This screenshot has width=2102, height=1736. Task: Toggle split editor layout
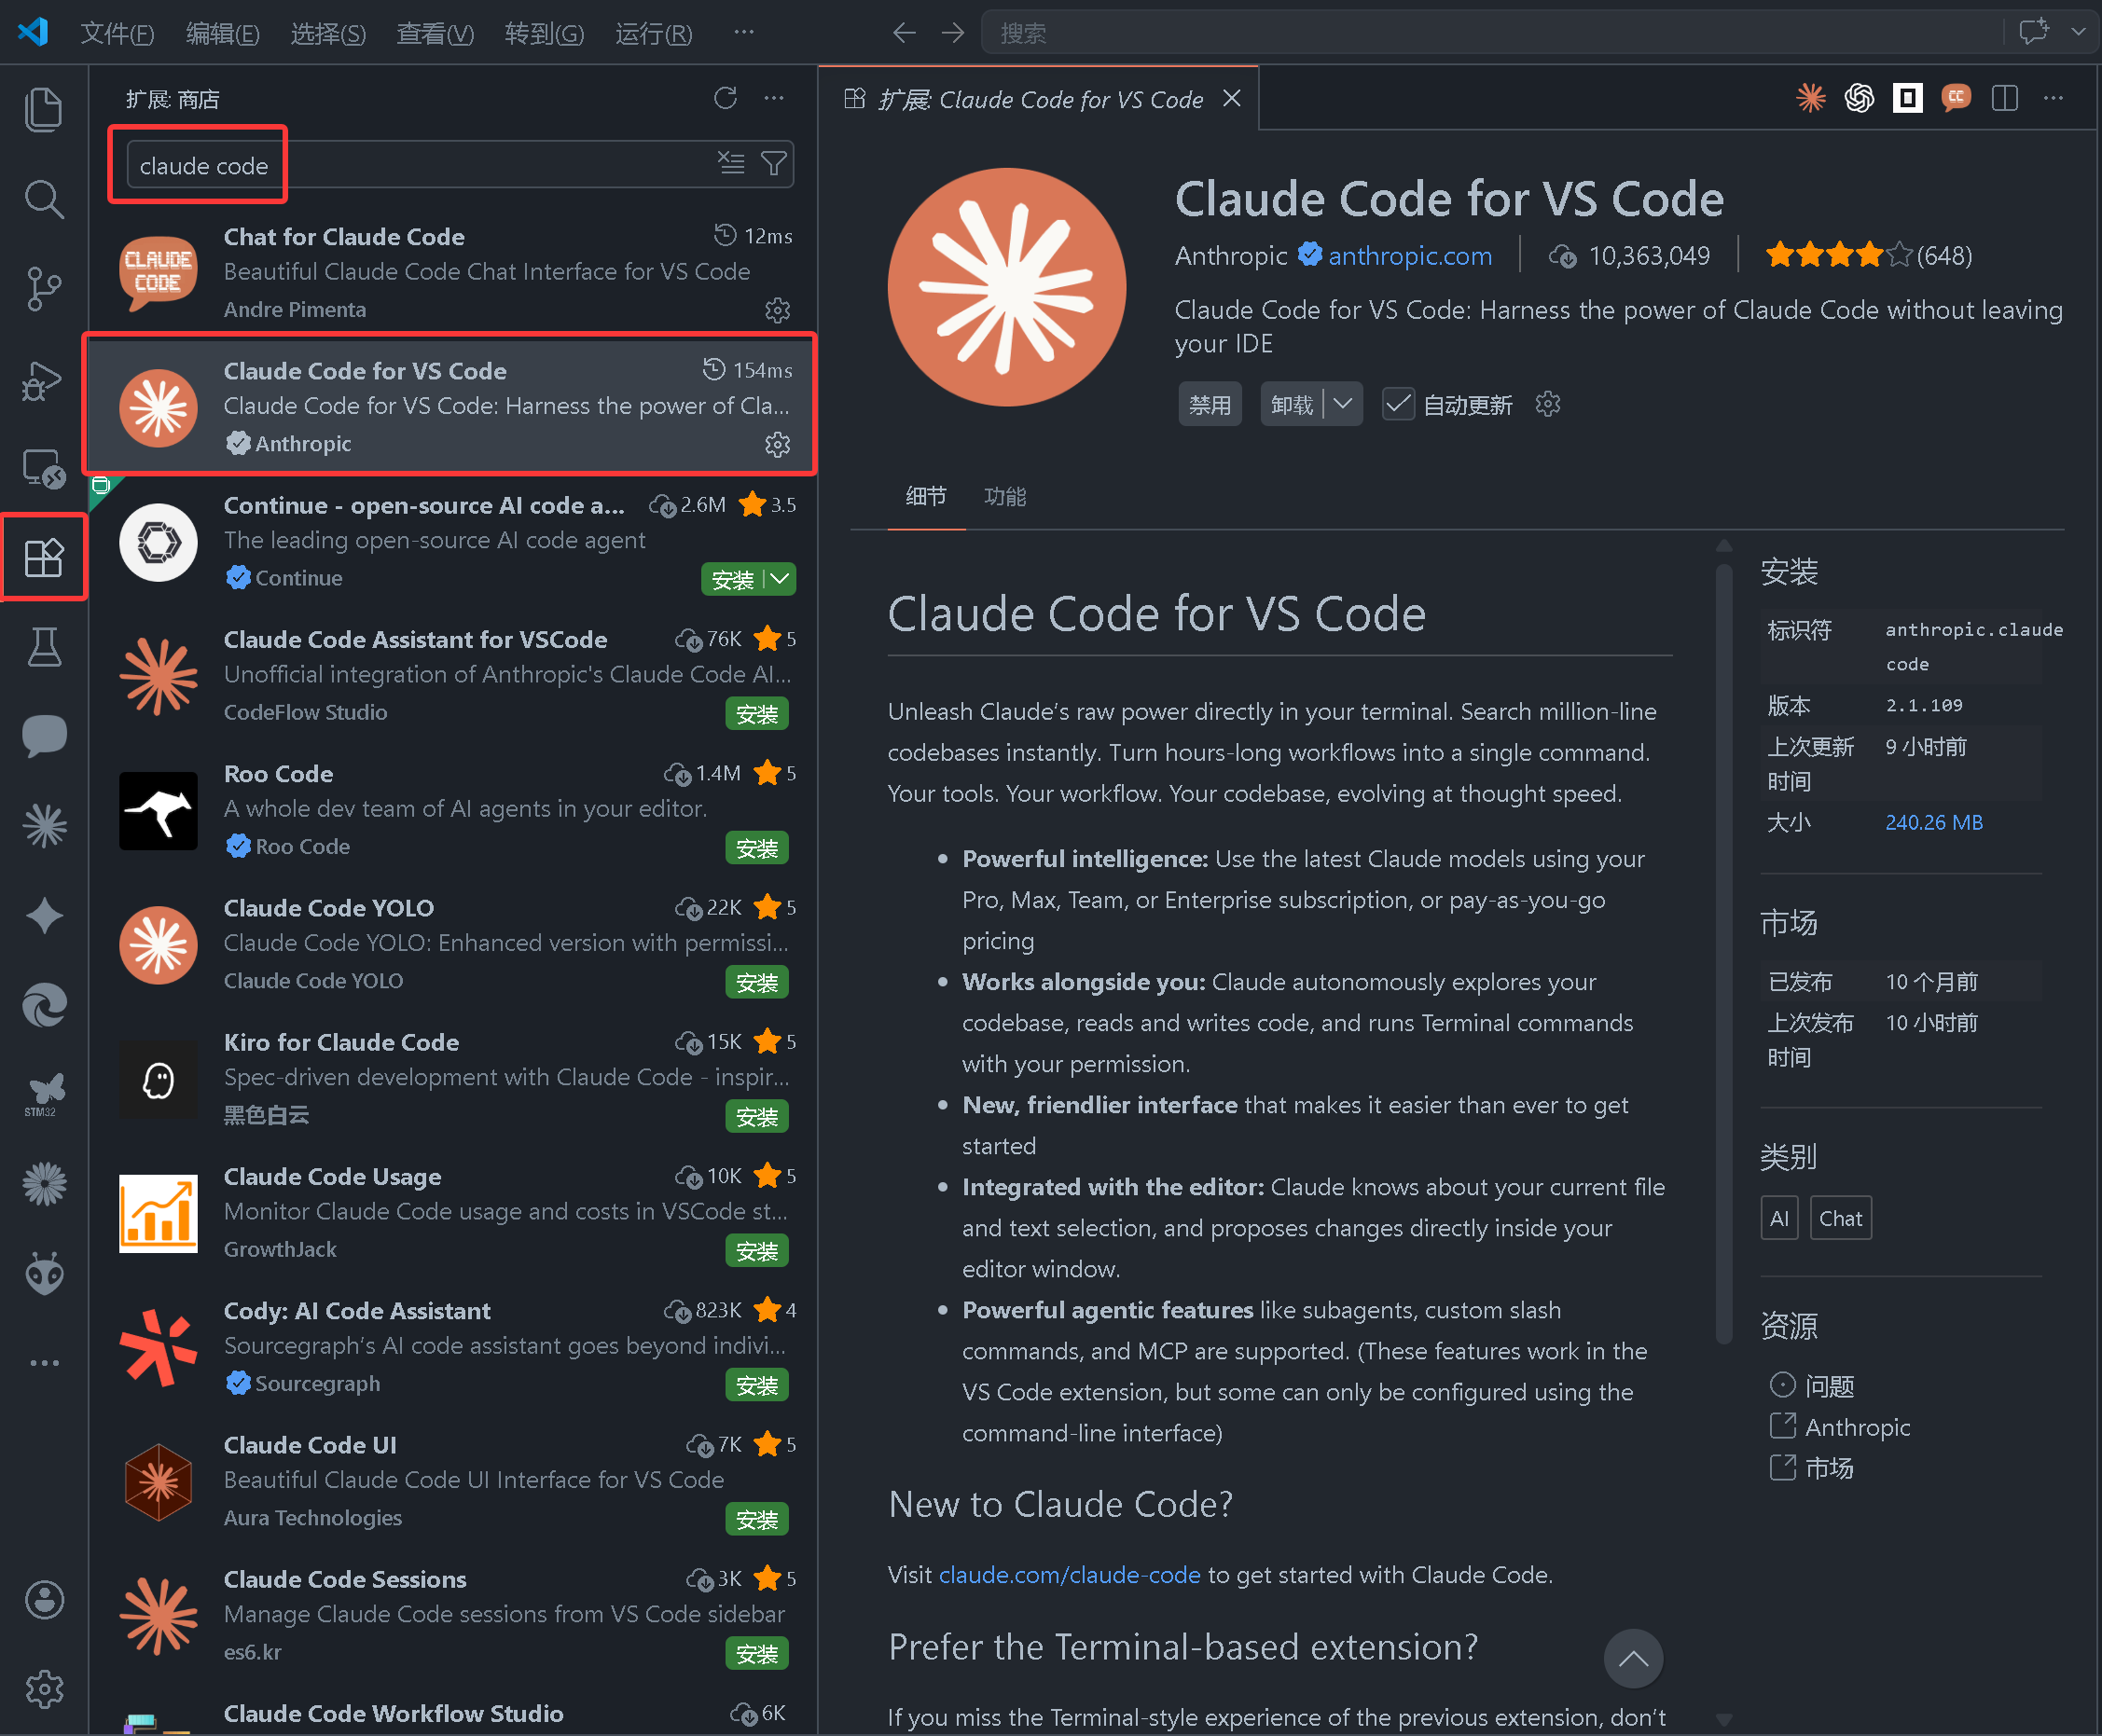tap(2004, 98)
